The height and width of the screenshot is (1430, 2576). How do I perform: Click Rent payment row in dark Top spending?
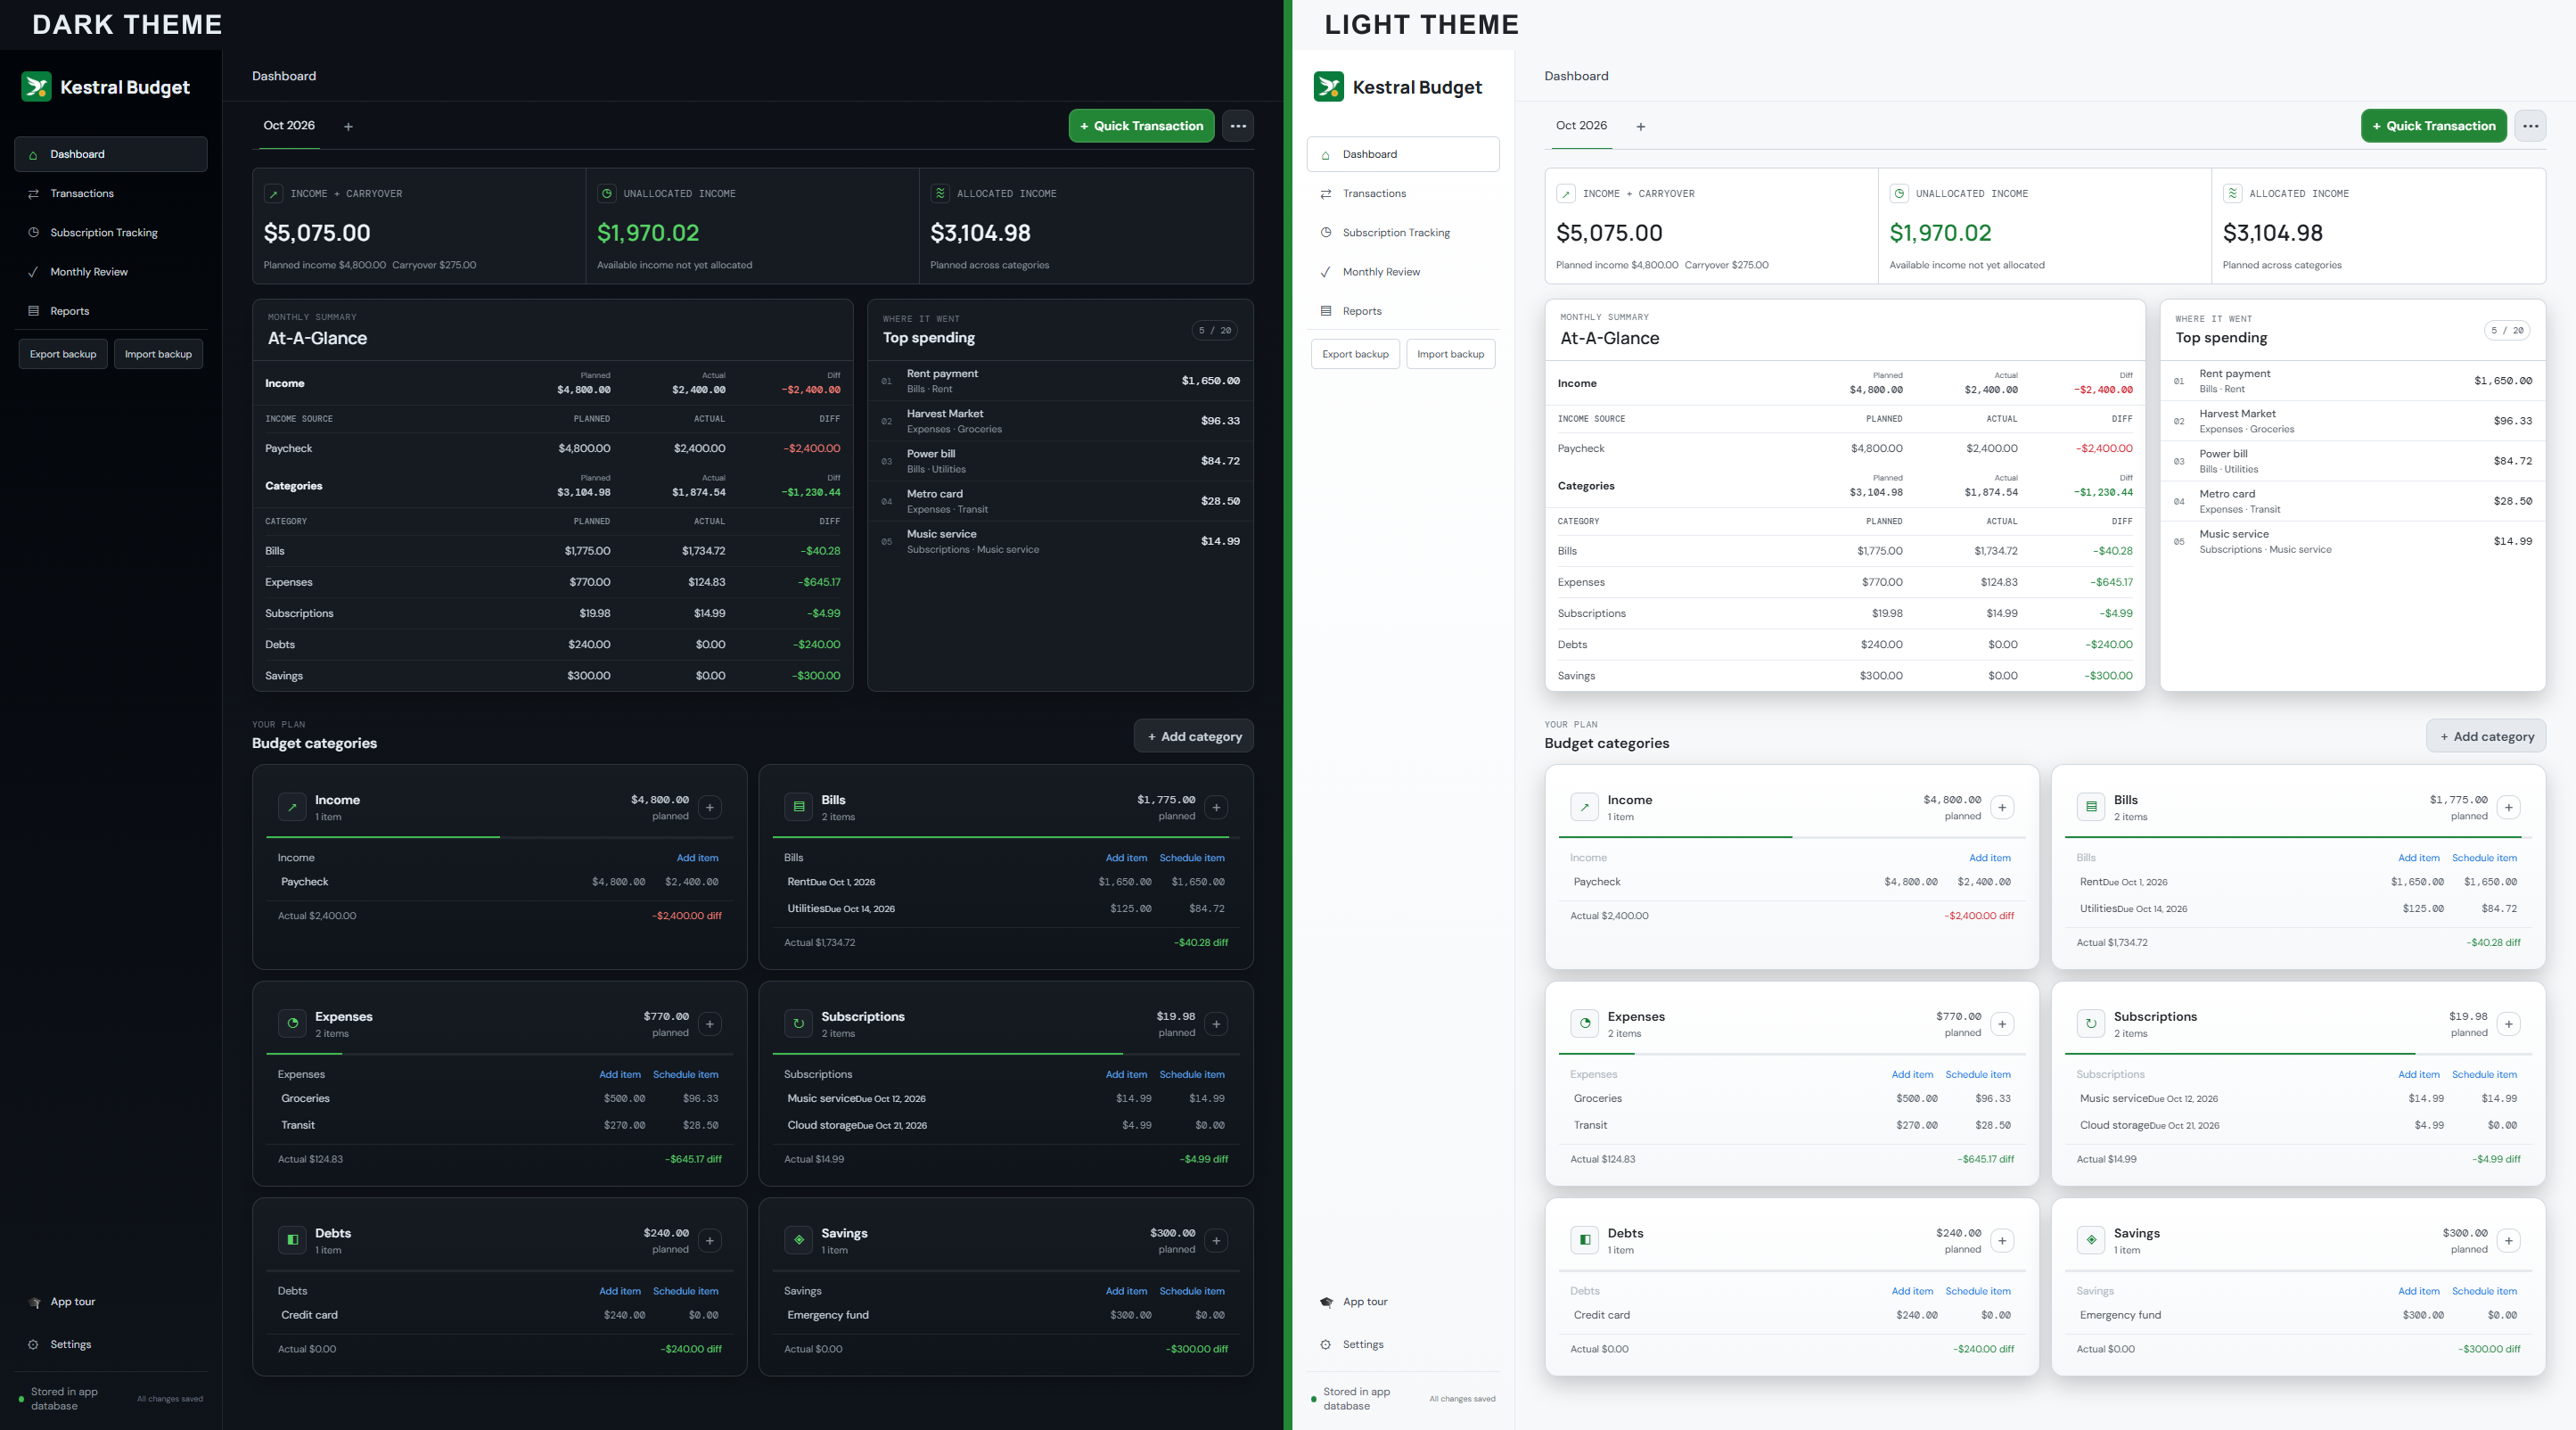coord(1060,381)
